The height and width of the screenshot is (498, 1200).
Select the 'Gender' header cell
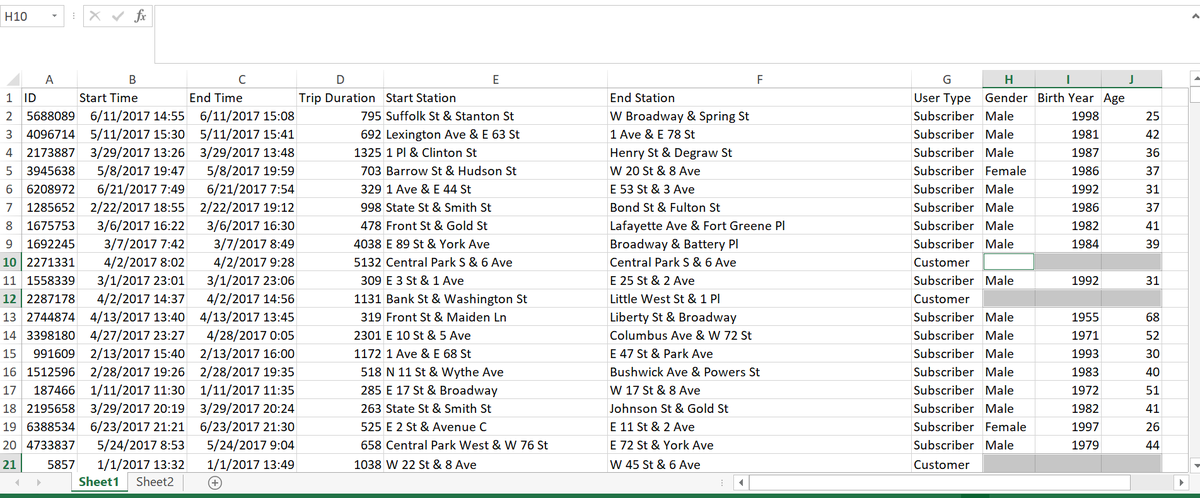(1008, 98)
